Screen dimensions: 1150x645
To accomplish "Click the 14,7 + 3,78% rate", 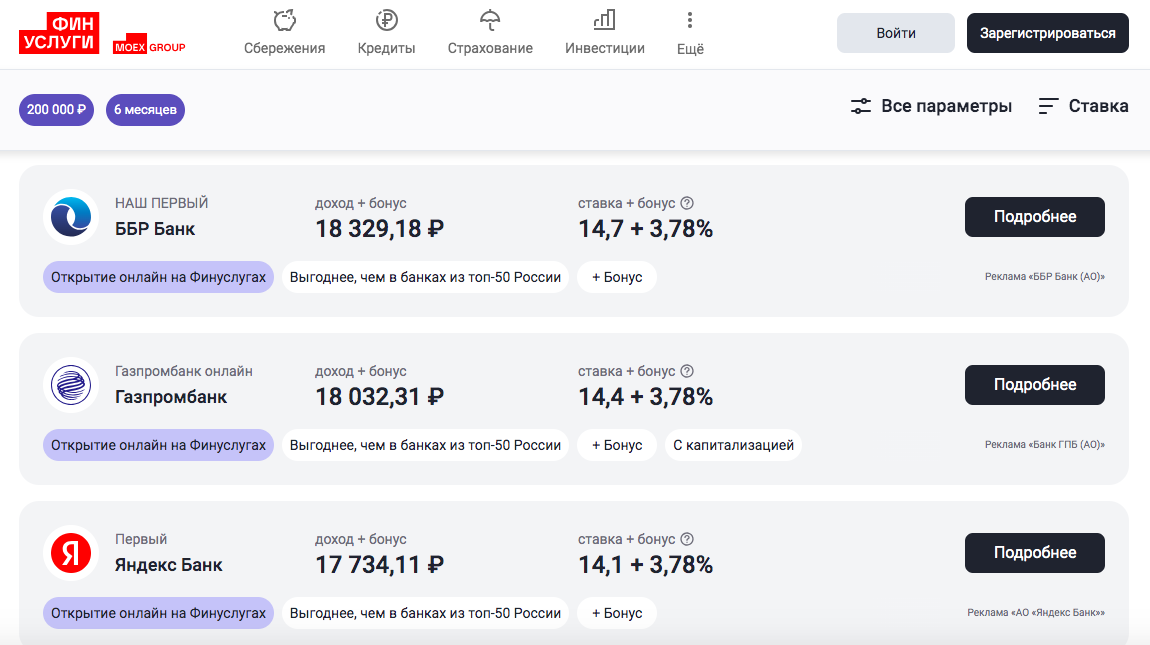I will click(645, 229).
